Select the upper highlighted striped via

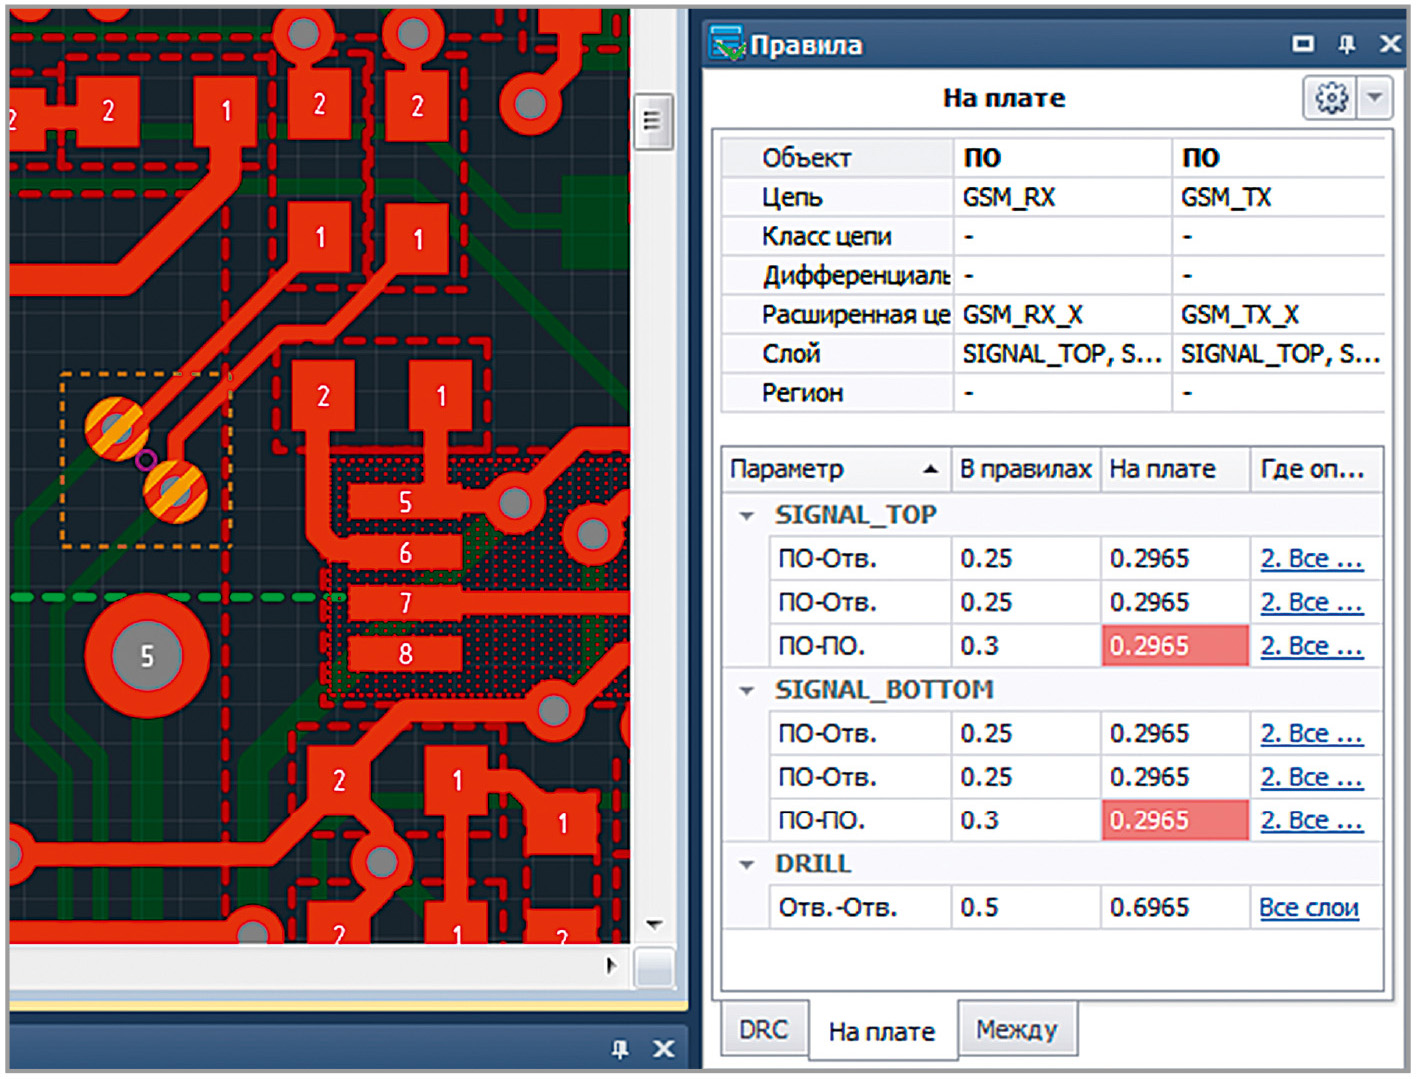[x=116, y=428]
